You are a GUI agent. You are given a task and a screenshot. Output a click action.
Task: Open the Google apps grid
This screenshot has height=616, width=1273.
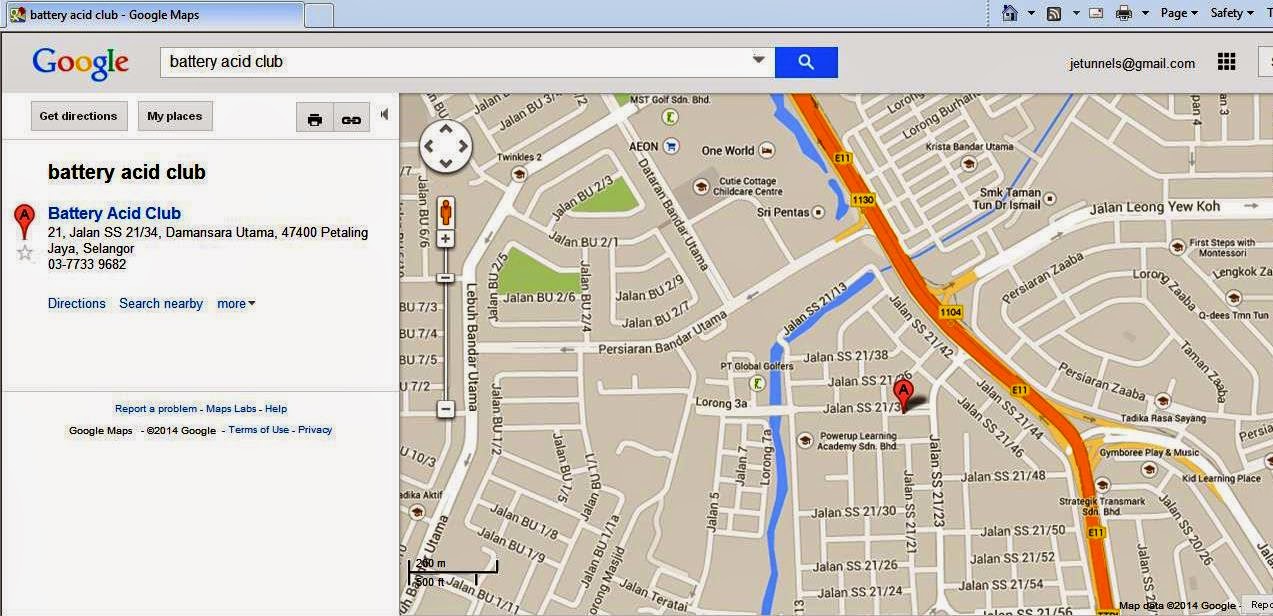pos(1227,62)
